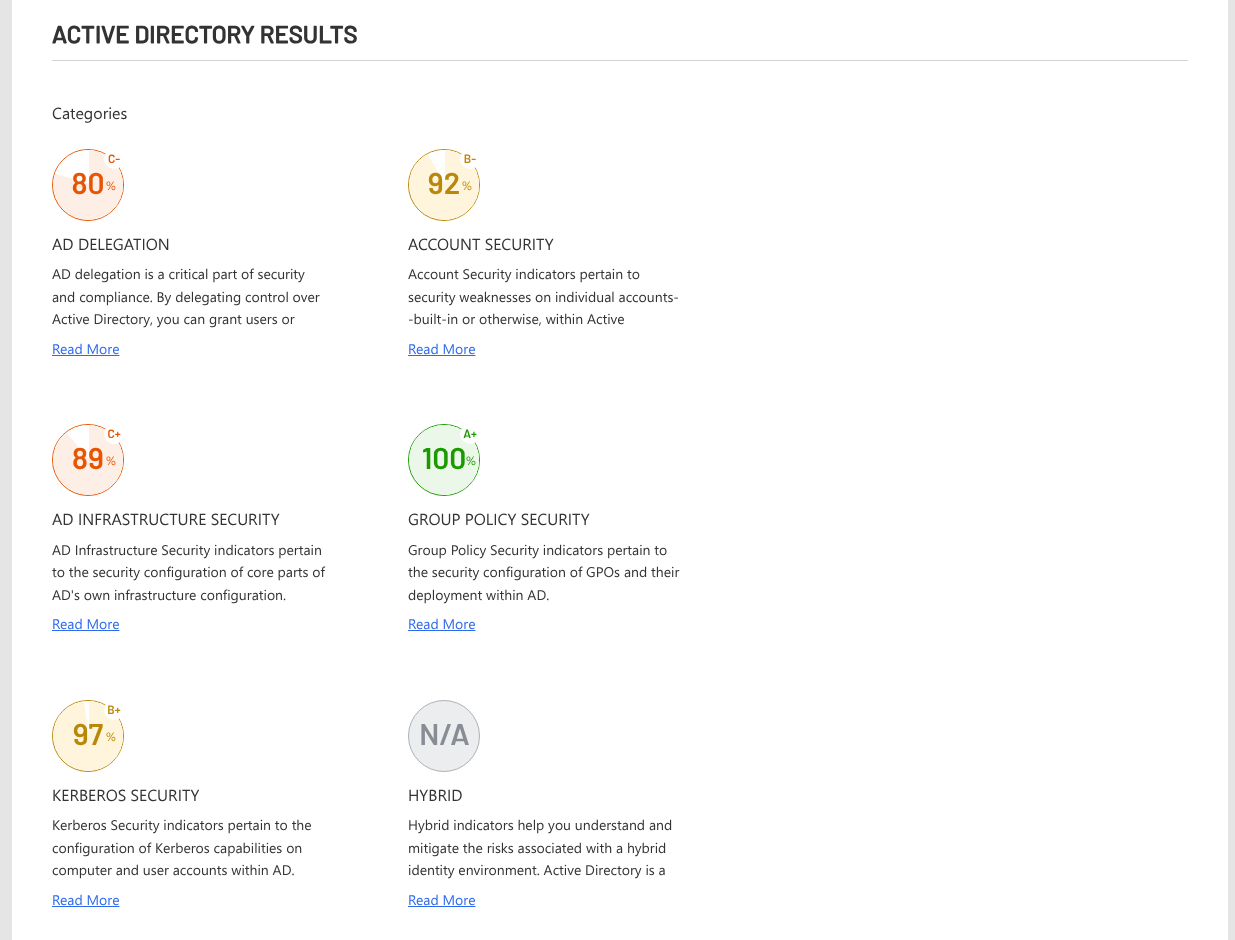This screenshot has height=940, width=1235.
Task: Open Read More under AD Infrastructure Security
Action: pyautogui.click(x=86, y=624)
